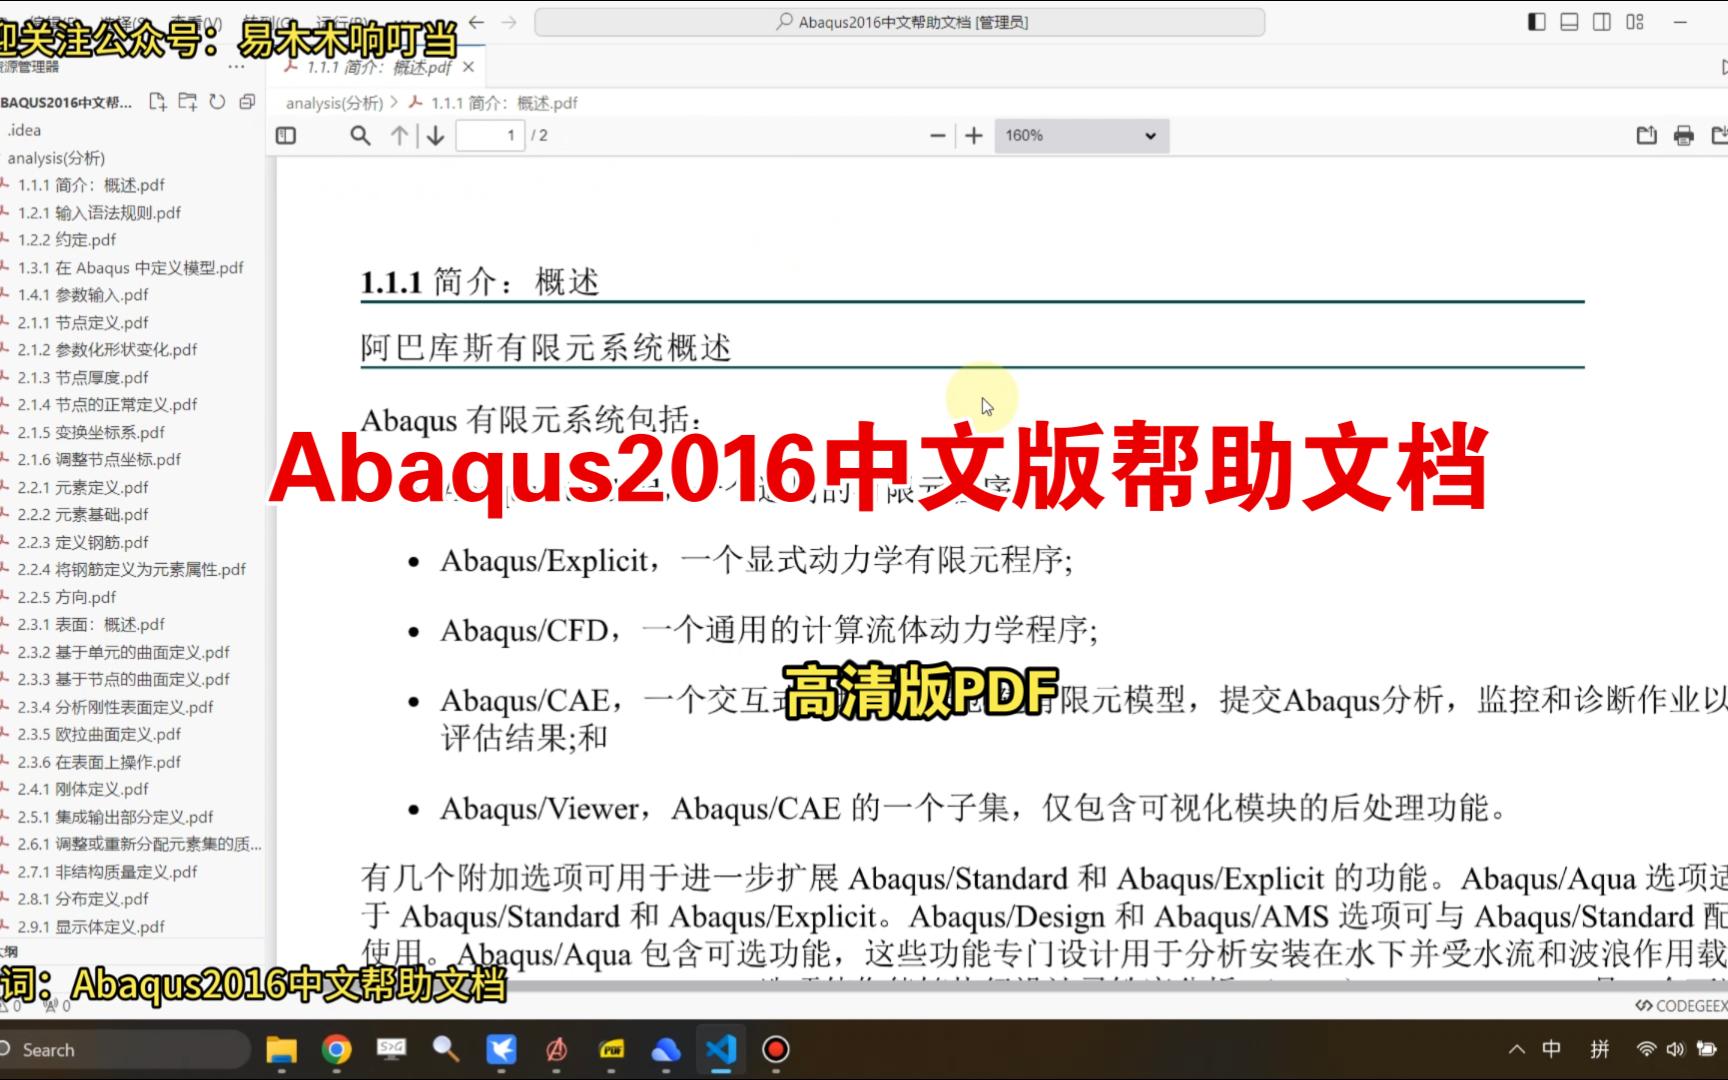The height and width of the screenshot is (1080, 1728).
Task: Toggle the PDF viewer sidebar
Action: 286,135
